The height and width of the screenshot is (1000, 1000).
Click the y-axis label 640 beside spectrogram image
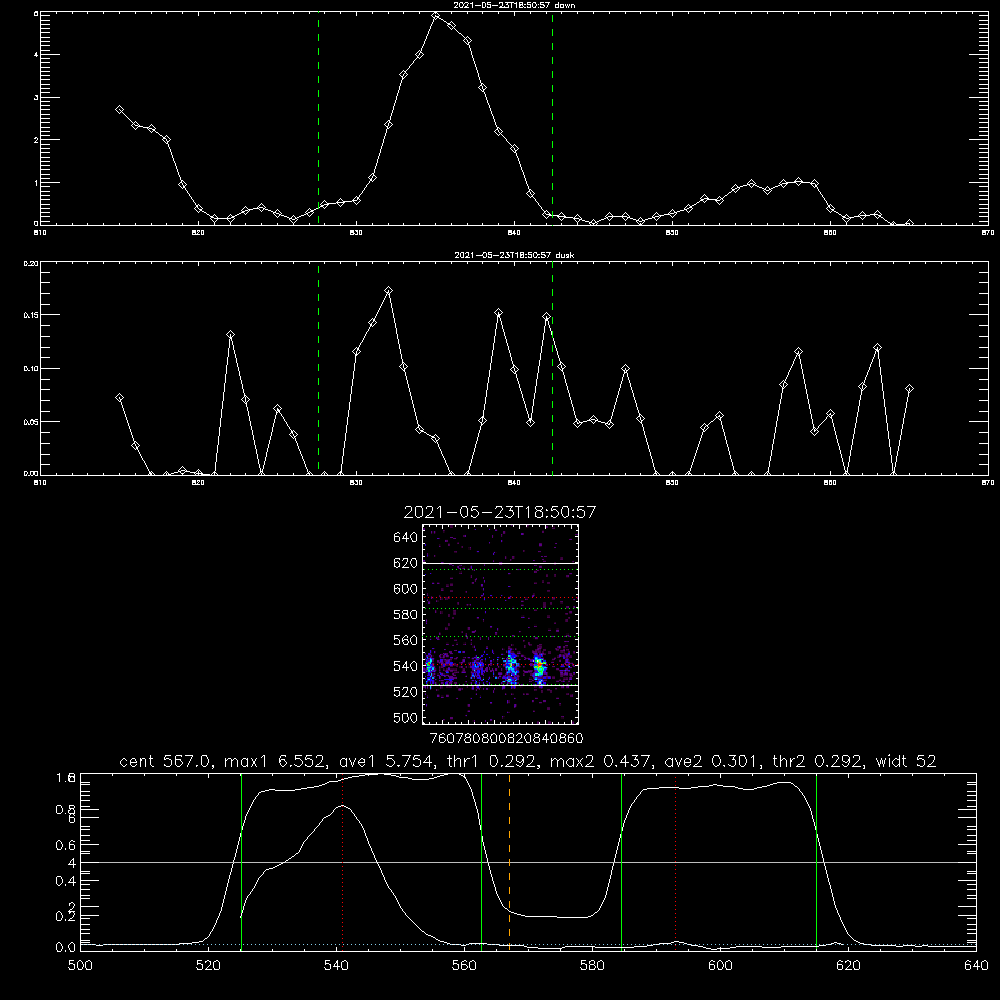[x=406, y=538]
